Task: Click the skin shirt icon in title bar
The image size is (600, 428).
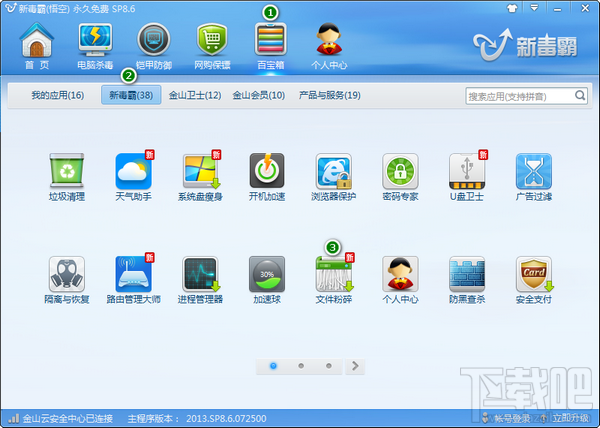Action: (512, 8)
